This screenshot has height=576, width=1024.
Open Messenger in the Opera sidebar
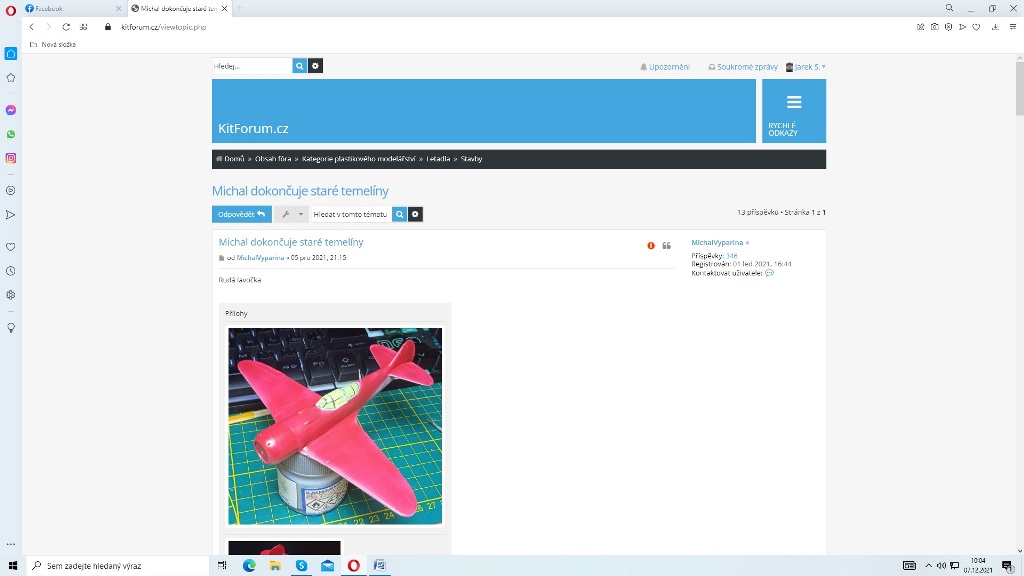pos(11,110)
